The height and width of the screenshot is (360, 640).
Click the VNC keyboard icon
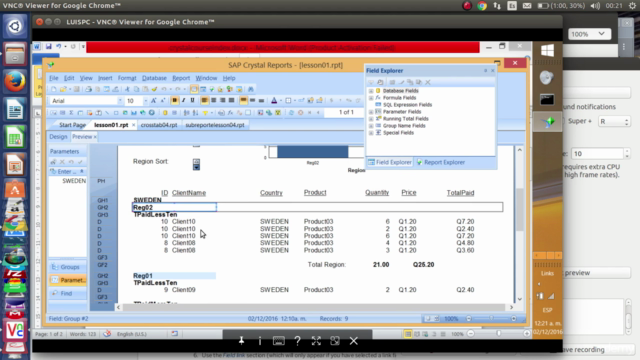(278, 340)
